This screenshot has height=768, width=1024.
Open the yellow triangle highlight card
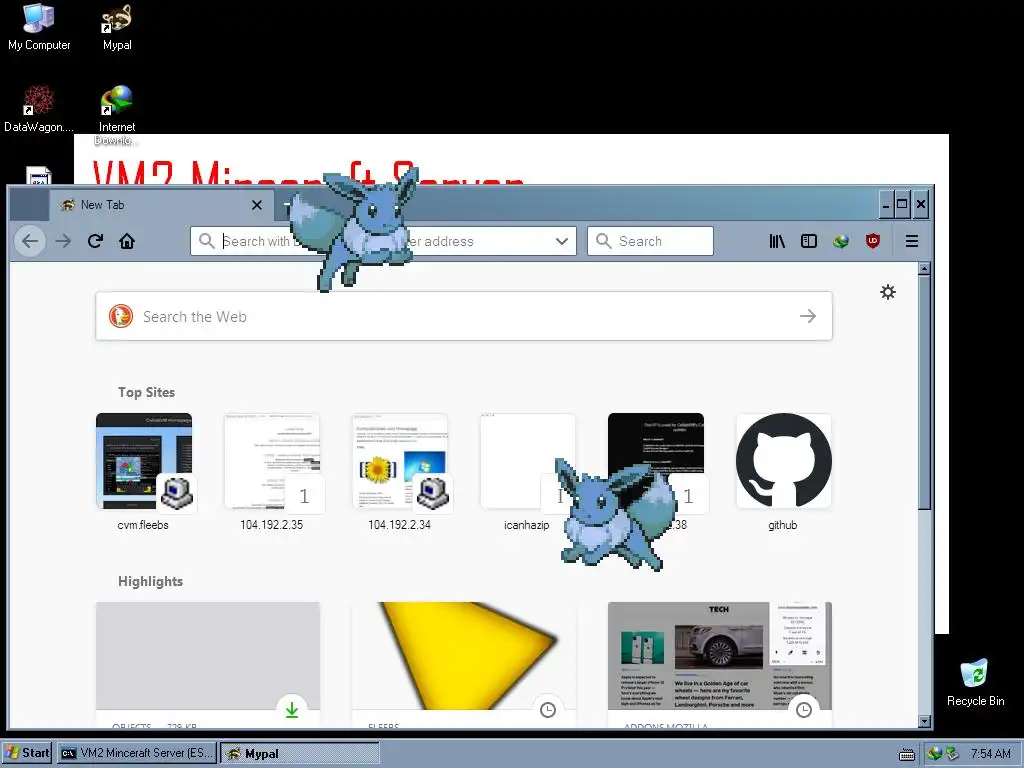click(x=464, y=665)
